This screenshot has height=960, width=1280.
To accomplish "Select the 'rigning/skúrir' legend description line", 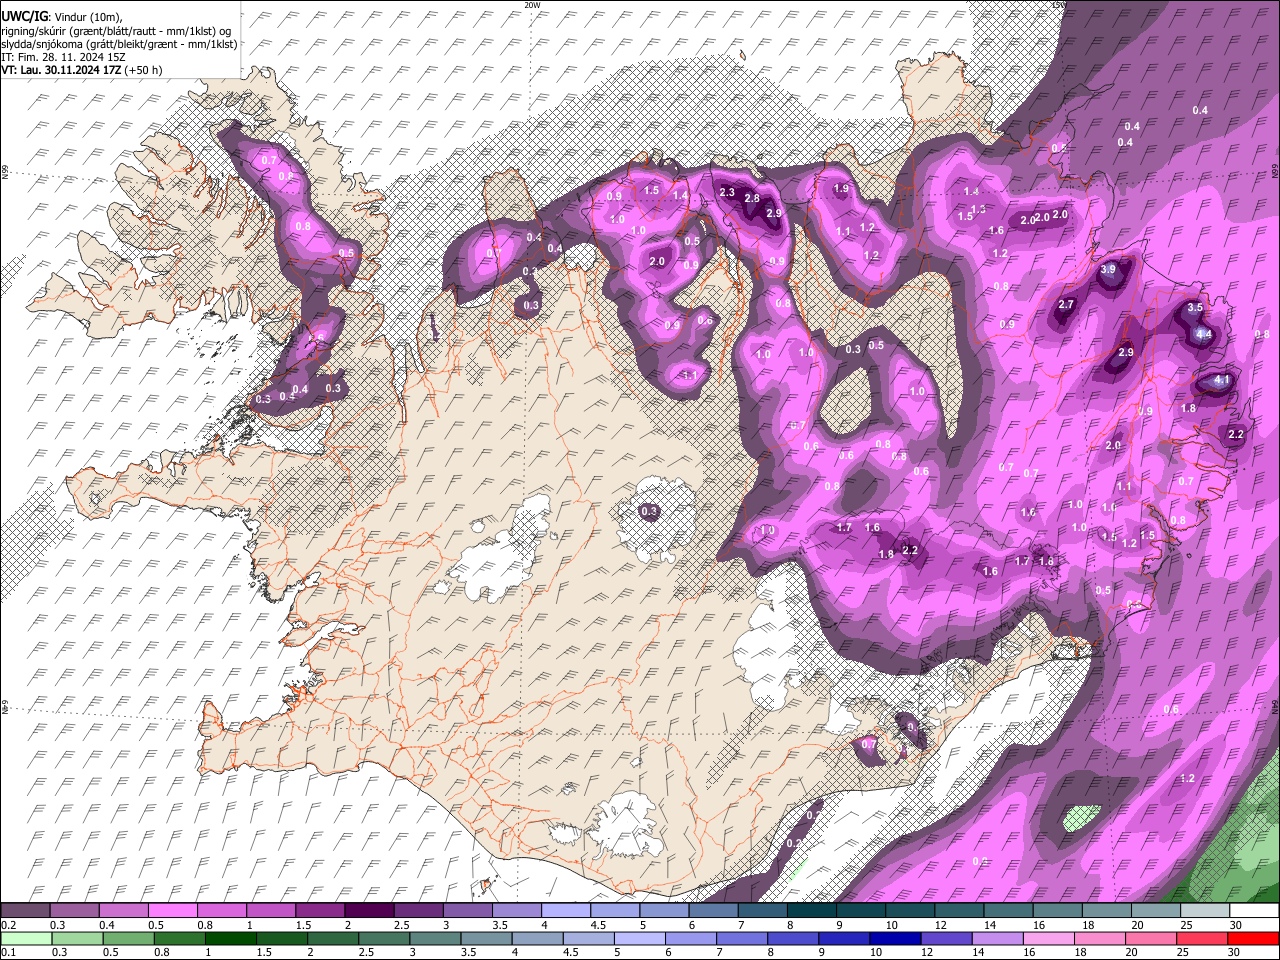I will click(x=117, y=31).
